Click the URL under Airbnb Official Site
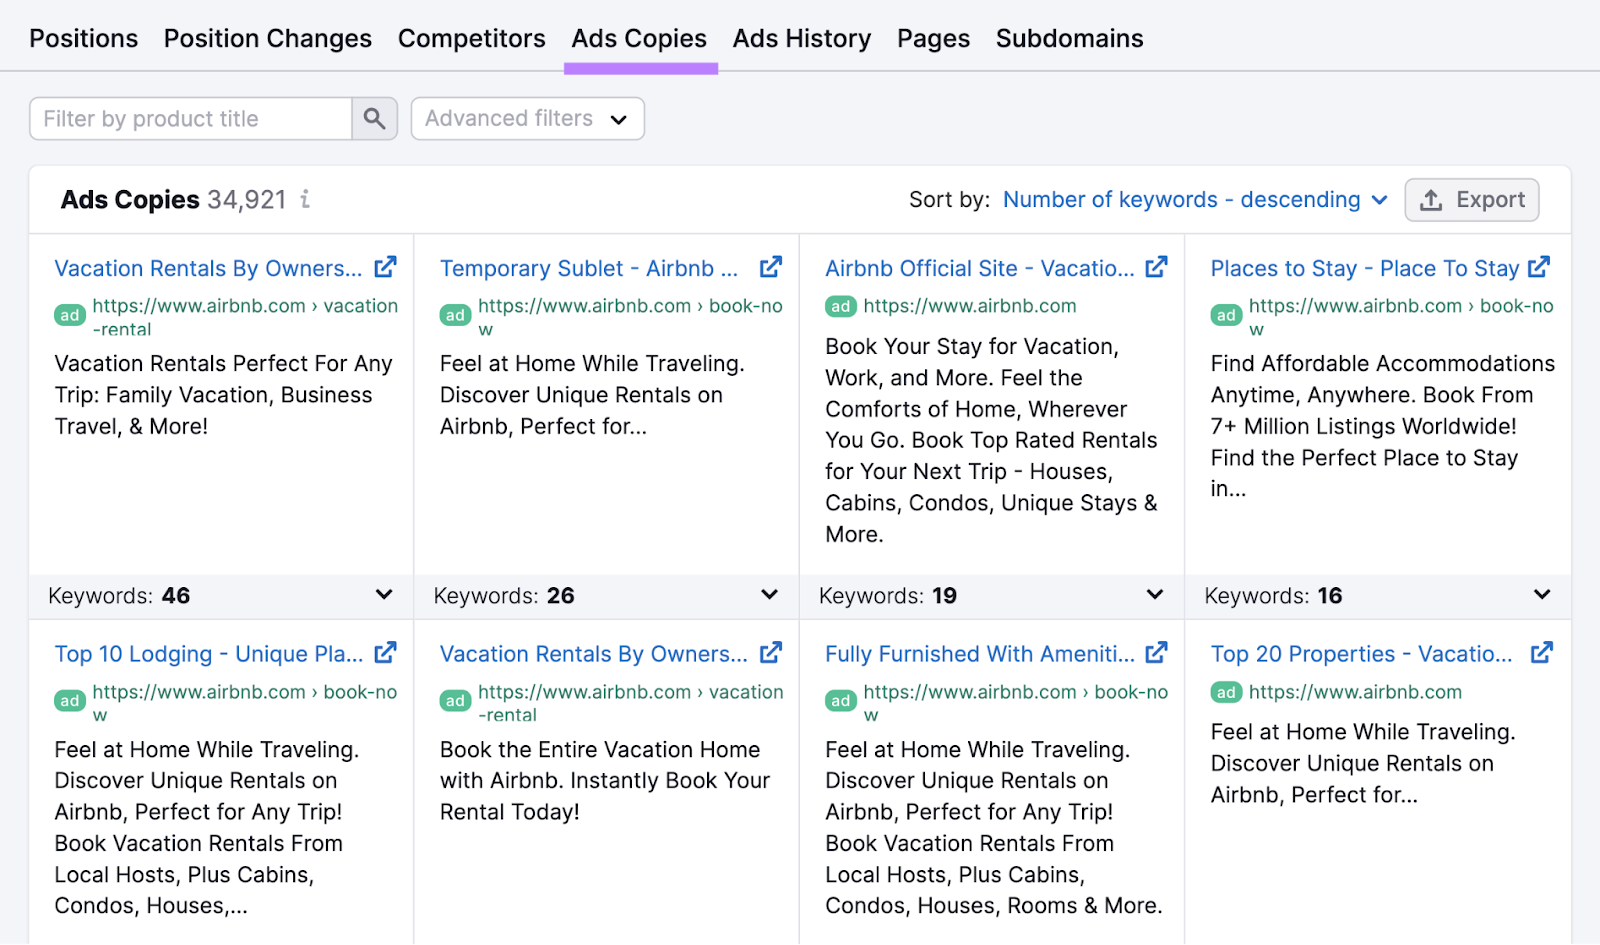Image resolution: width=1600 pixels, height=945 pixels. pyautogui.click(x=970, y=306)
